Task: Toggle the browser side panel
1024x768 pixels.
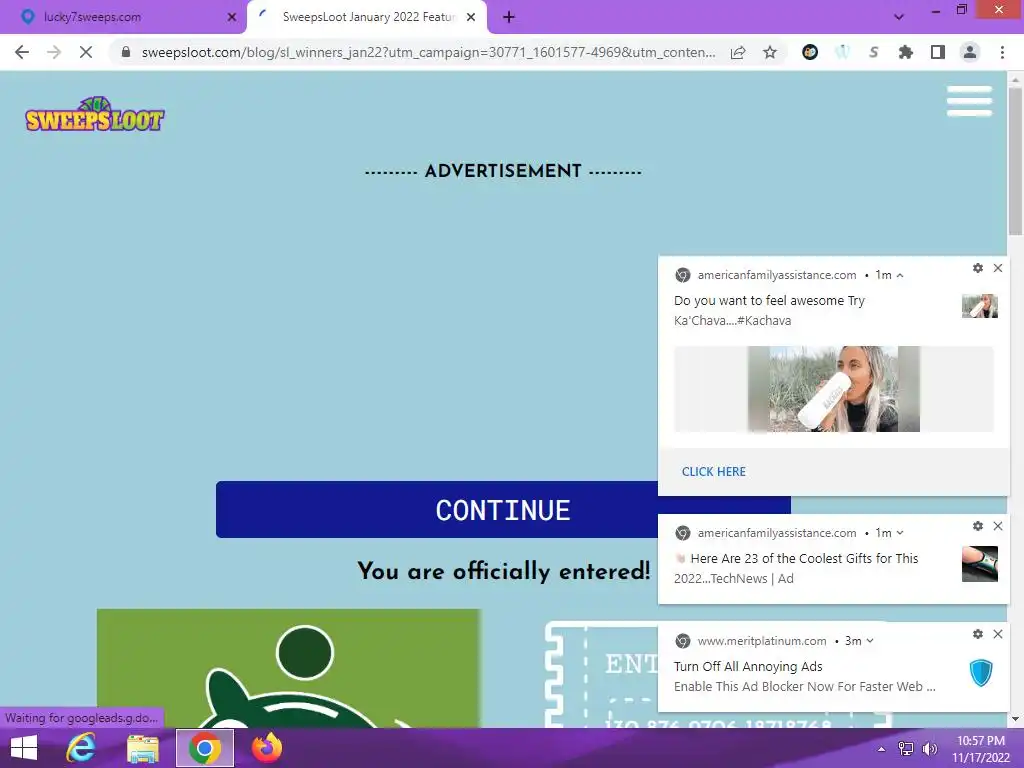Action: (x=938, y=52)
